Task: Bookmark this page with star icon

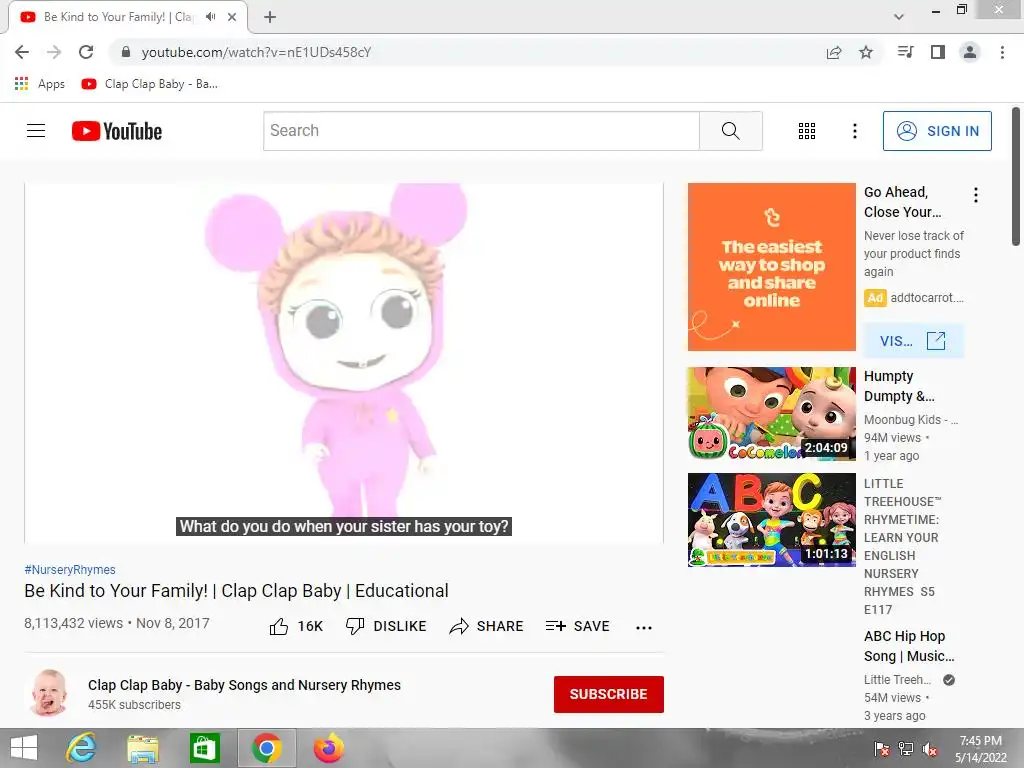Action: (866, 52)
